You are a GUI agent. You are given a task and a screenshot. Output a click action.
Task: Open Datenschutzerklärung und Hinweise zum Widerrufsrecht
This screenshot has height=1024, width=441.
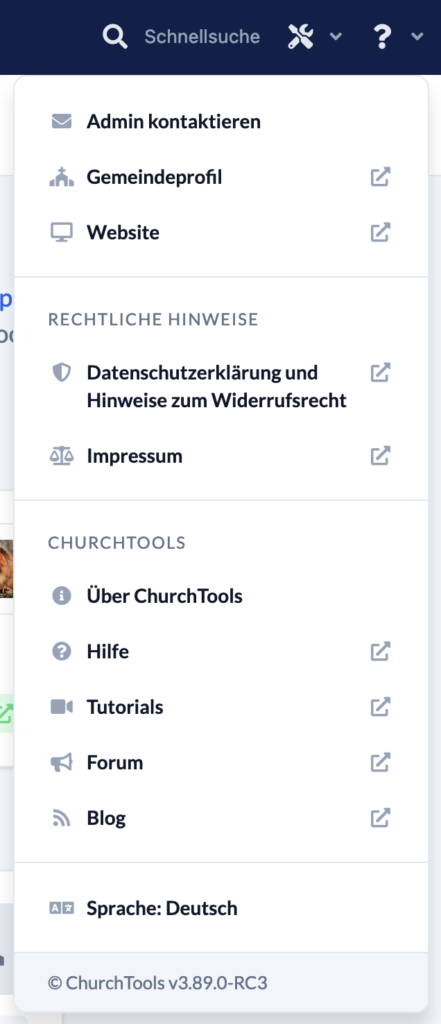(x=221, y=386)
